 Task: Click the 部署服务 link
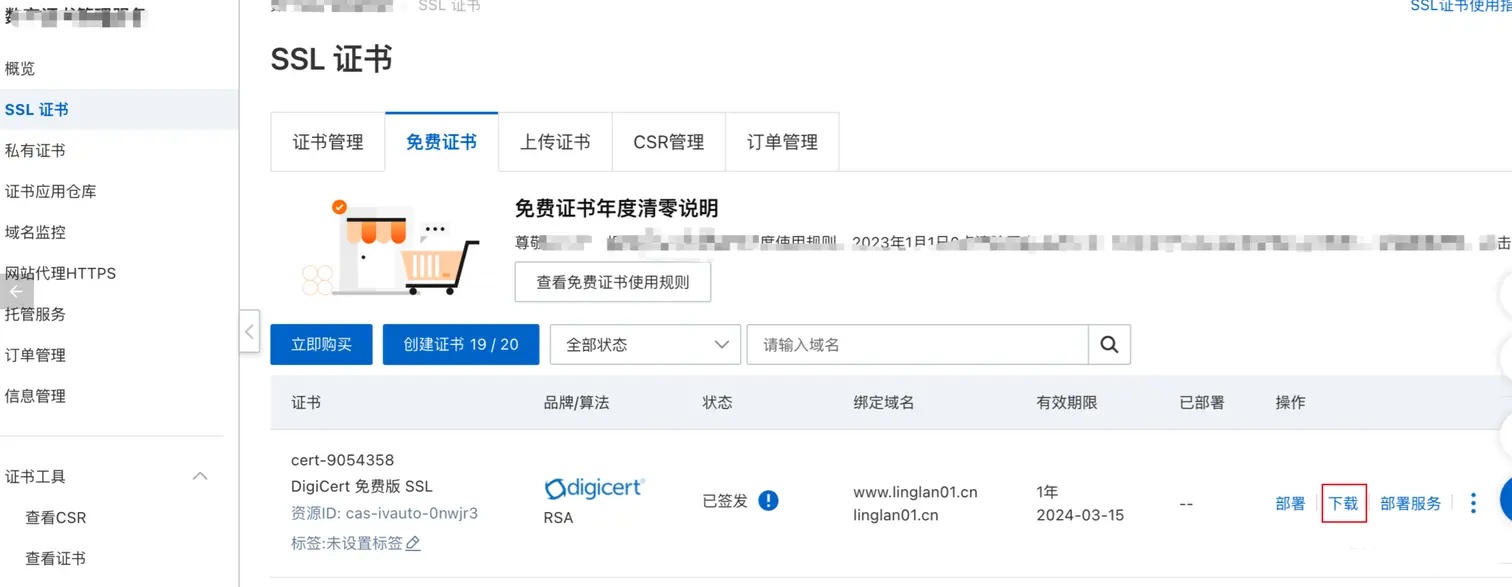pos(1410,503)
